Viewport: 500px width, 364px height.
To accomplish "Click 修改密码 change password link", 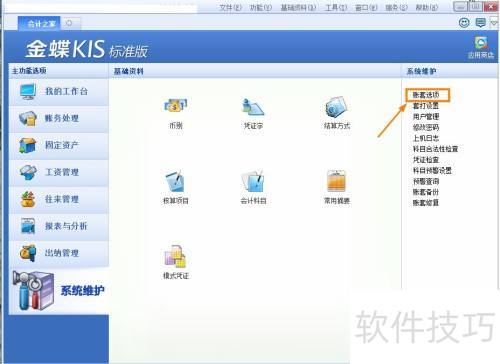I will [426, 127].
